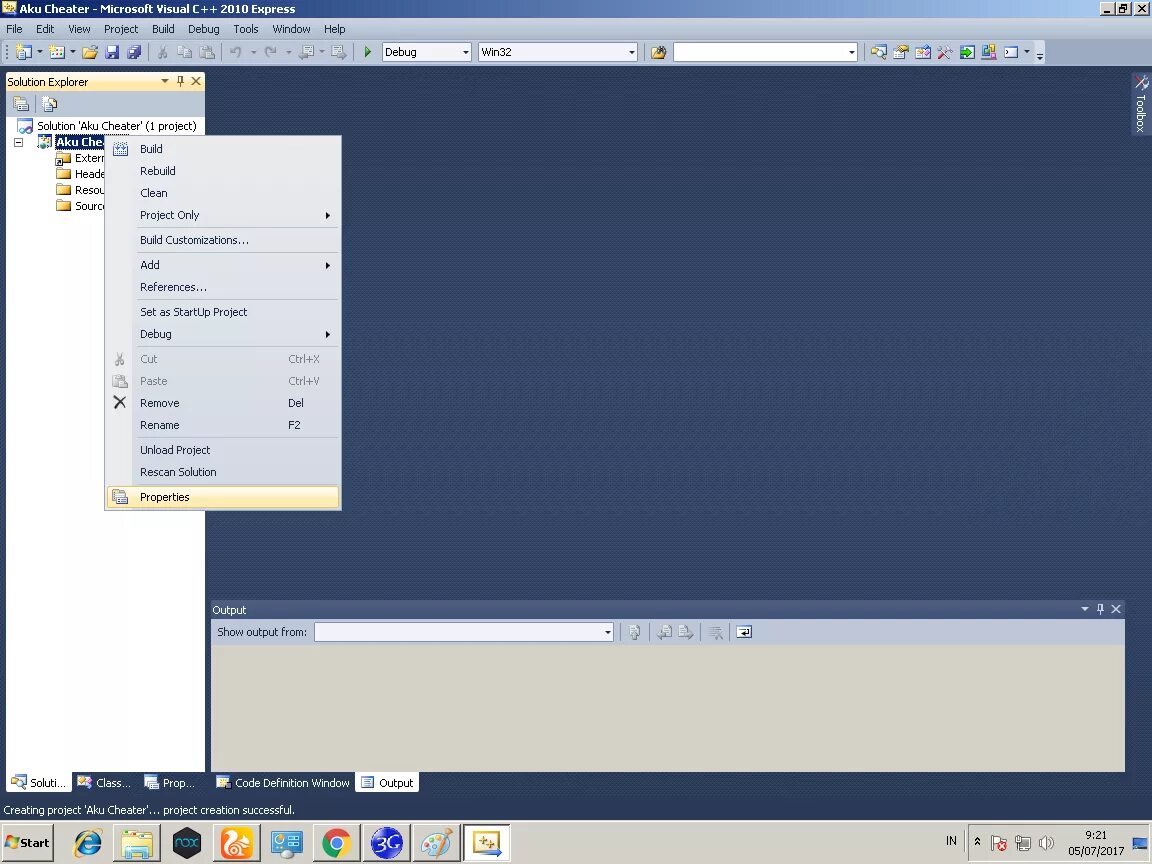Open the Debug submenu in context menu

(x=223, y=334)
